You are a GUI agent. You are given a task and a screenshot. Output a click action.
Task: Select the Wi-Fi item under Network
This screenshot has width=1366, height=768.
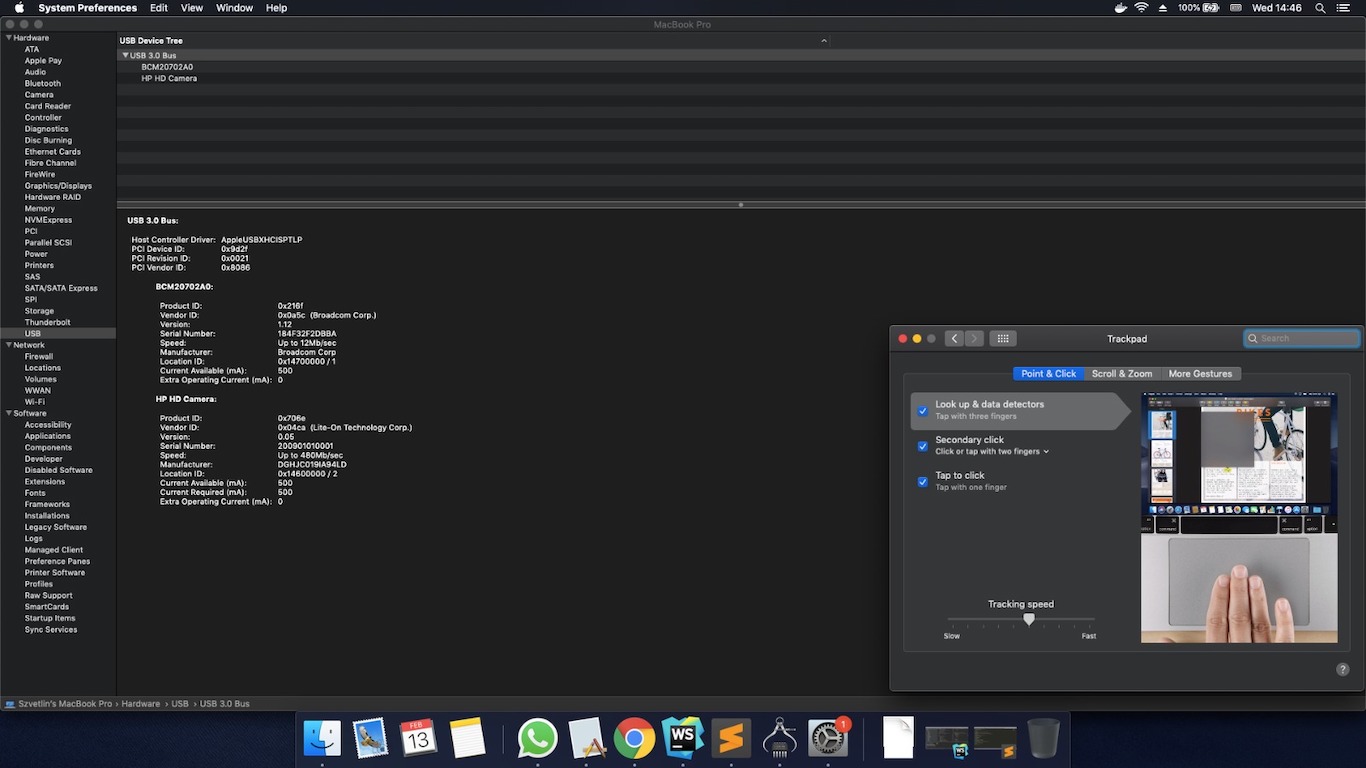(35, 402)
